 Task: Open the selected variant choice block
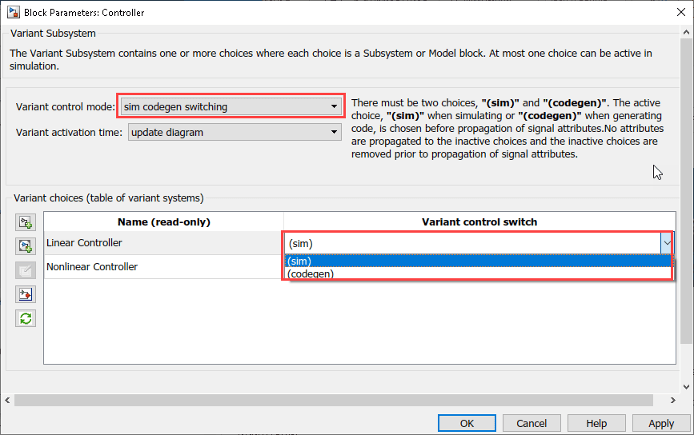25,294
